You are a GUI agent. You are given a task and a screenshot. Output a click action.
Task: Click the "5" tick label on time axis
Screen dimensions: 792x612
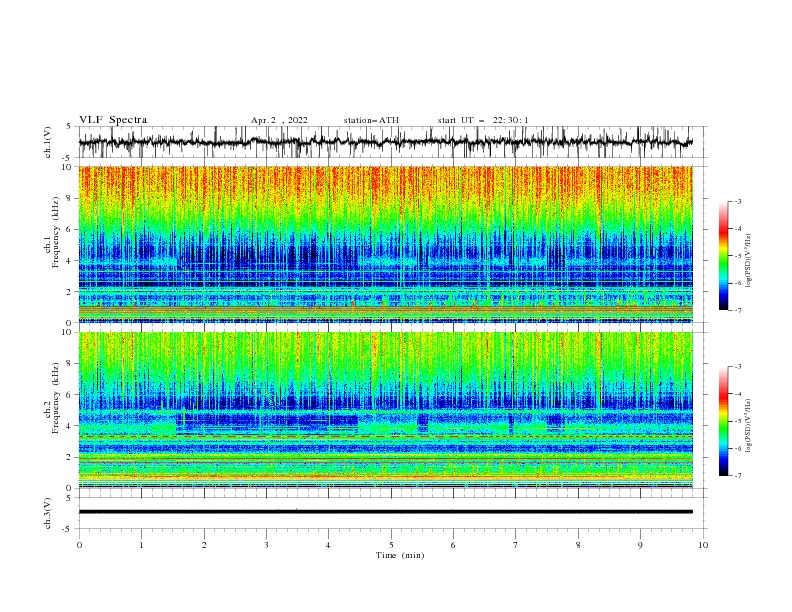point(391,545)
